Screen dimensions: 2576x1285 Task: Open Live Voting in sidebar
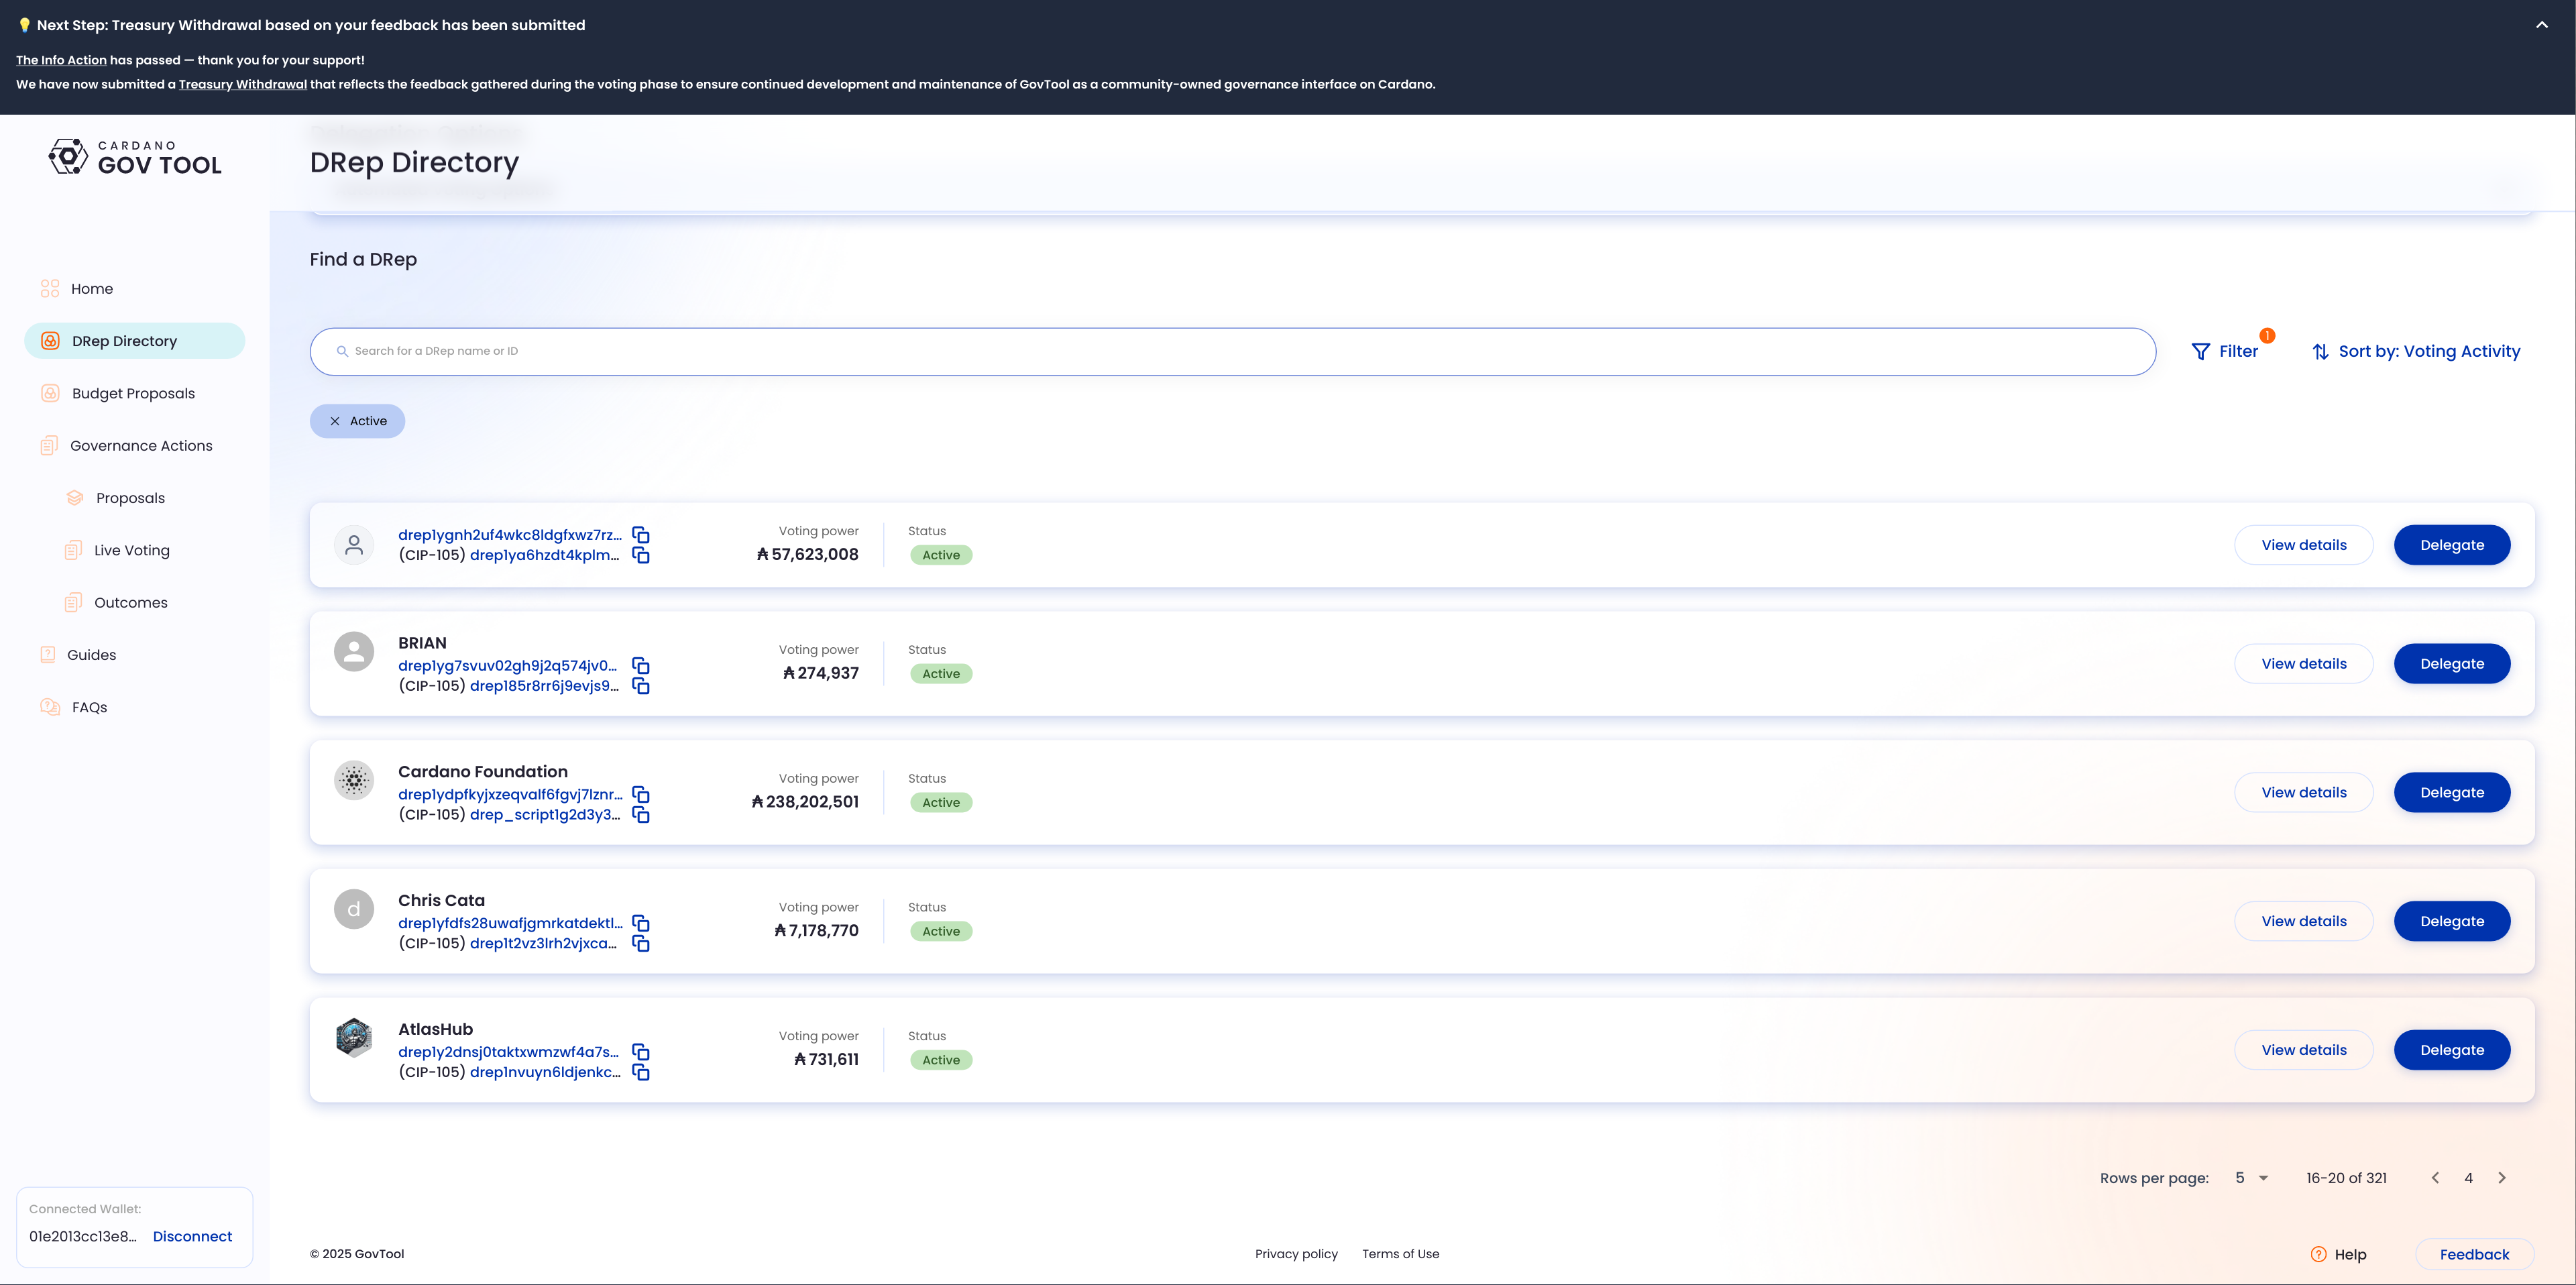[131, 550]
